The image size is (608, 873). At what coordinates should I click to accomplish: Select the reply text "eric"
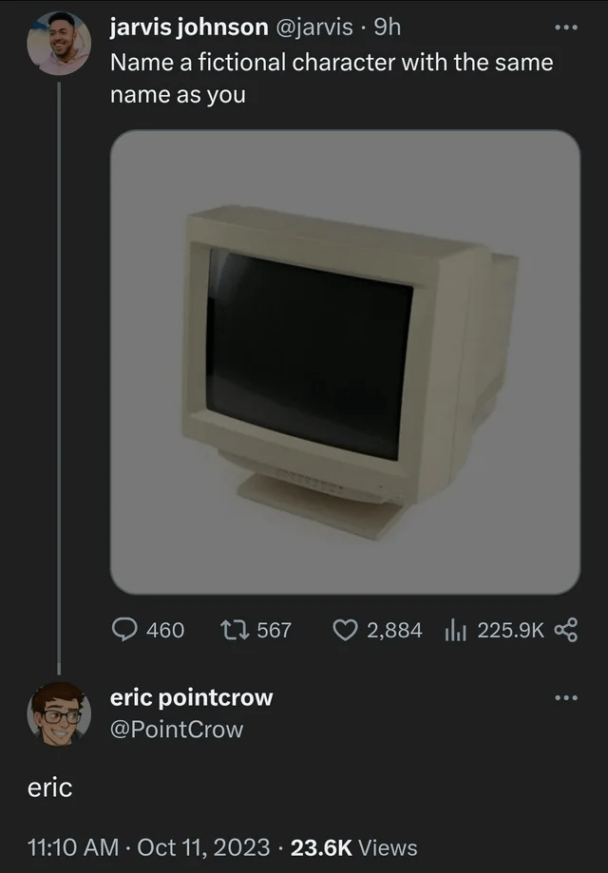[x=49, y=788]
